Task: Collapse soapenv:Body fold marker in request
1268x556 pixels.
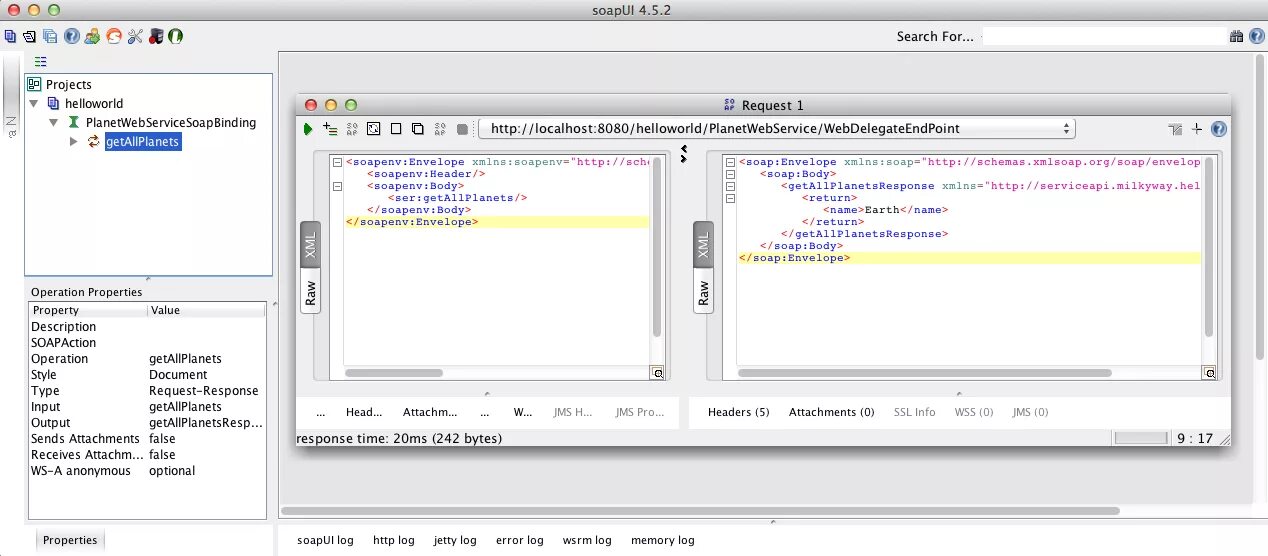Action: (338, 186)
